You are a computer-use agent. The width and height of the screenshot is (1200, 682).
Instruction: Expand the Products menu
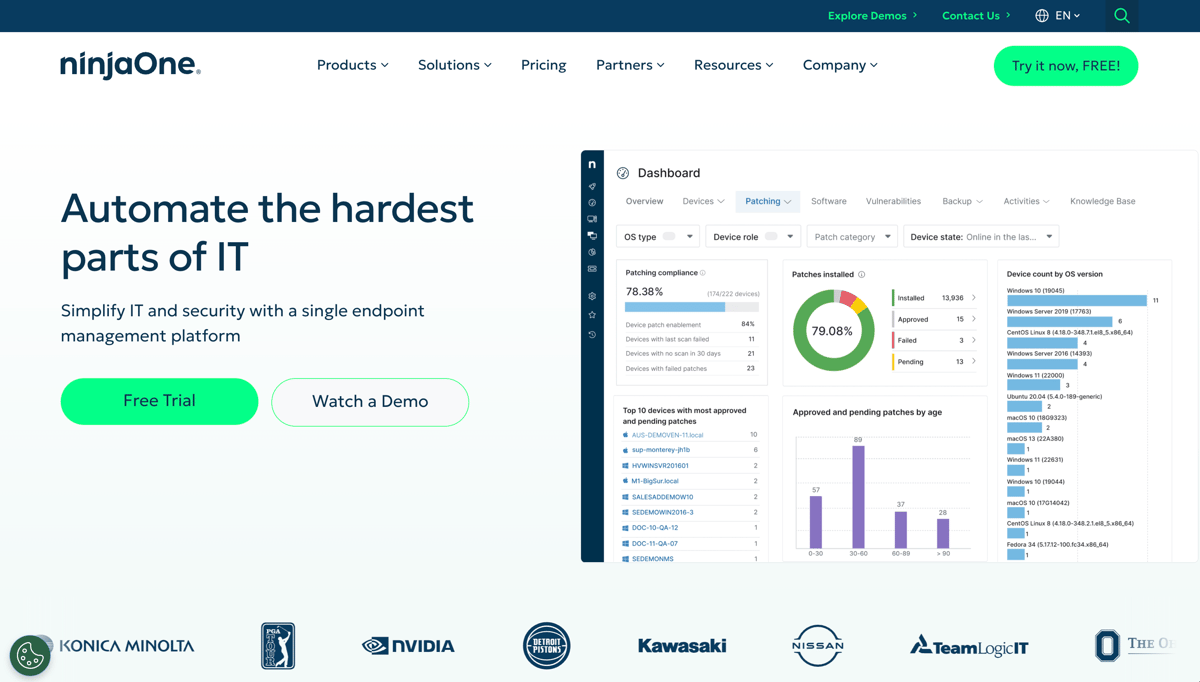(x=352, y=65)
